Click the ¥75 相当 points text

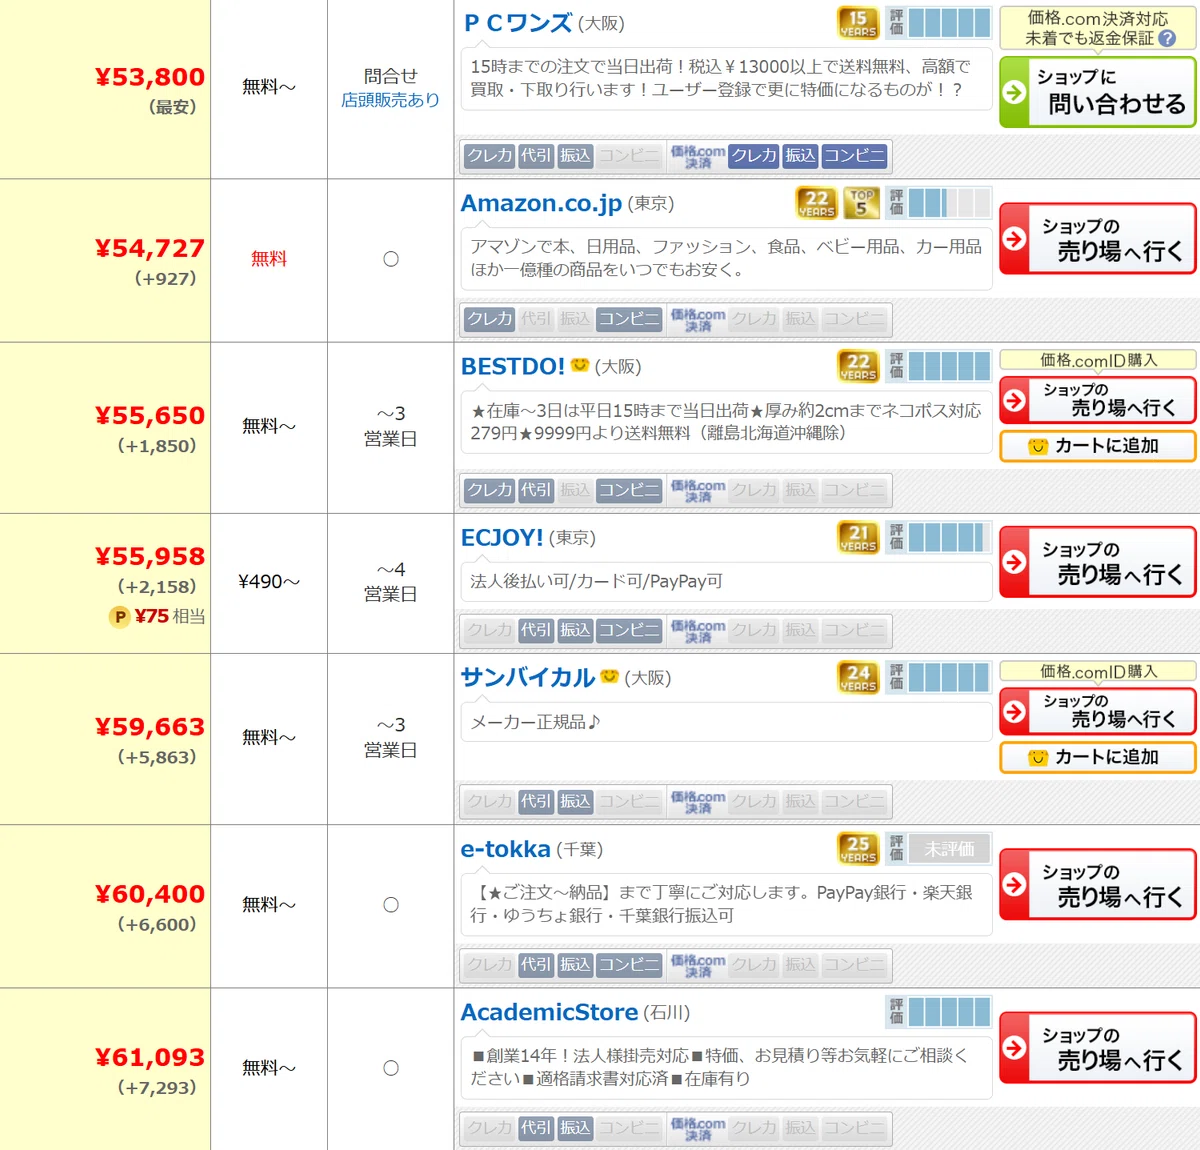(x=170, y=617)
